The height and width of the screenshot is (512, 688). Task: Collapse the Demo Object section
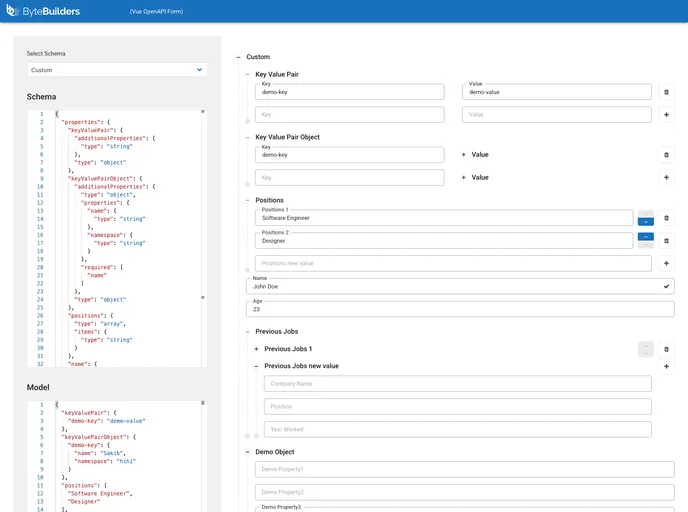(247, 452)
